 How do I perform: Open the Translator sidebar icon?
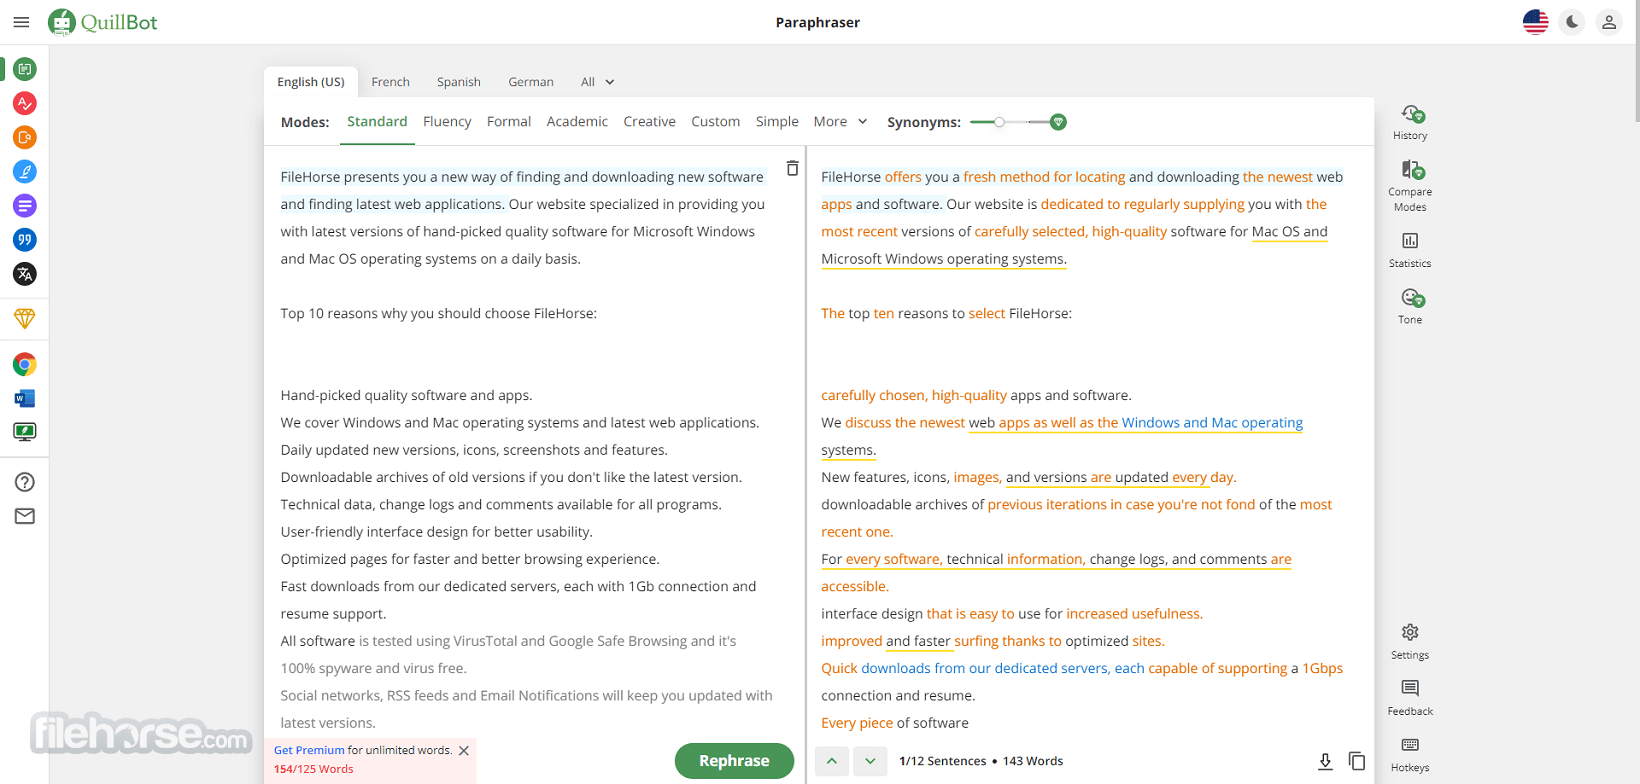click(25, 273)
